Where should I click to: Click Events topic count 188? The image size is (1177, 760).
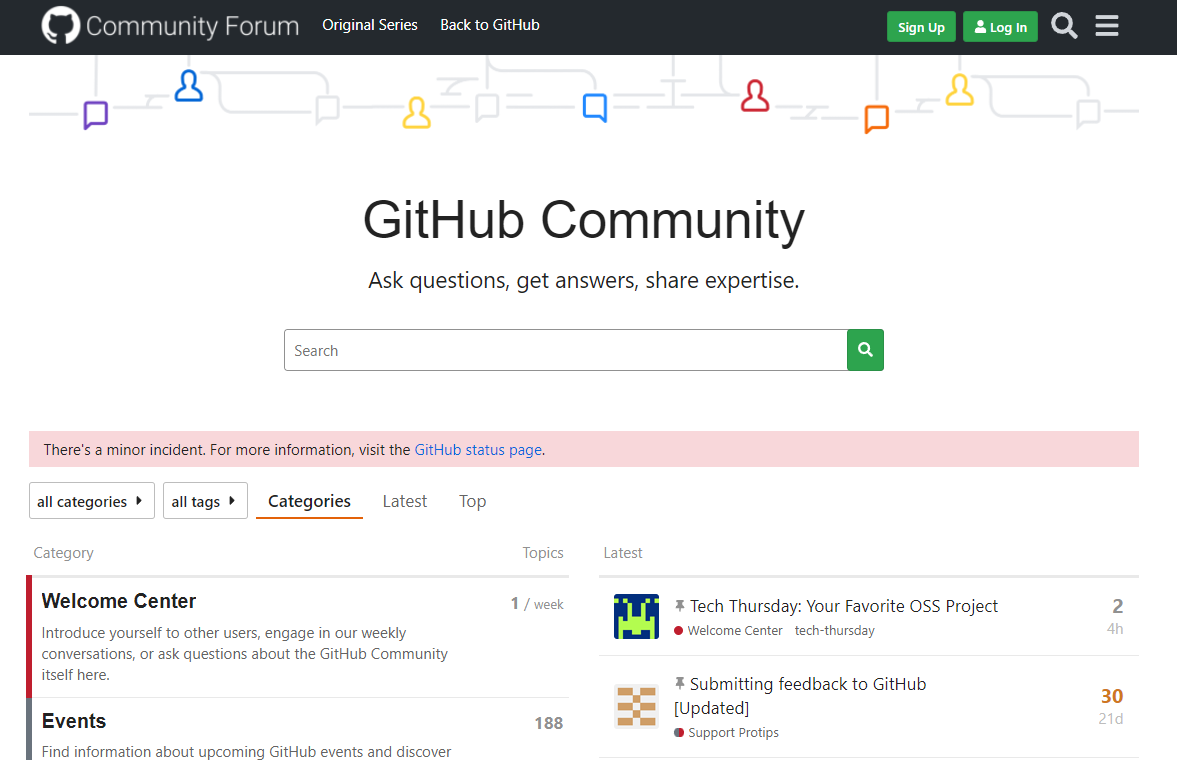(549, 723)
